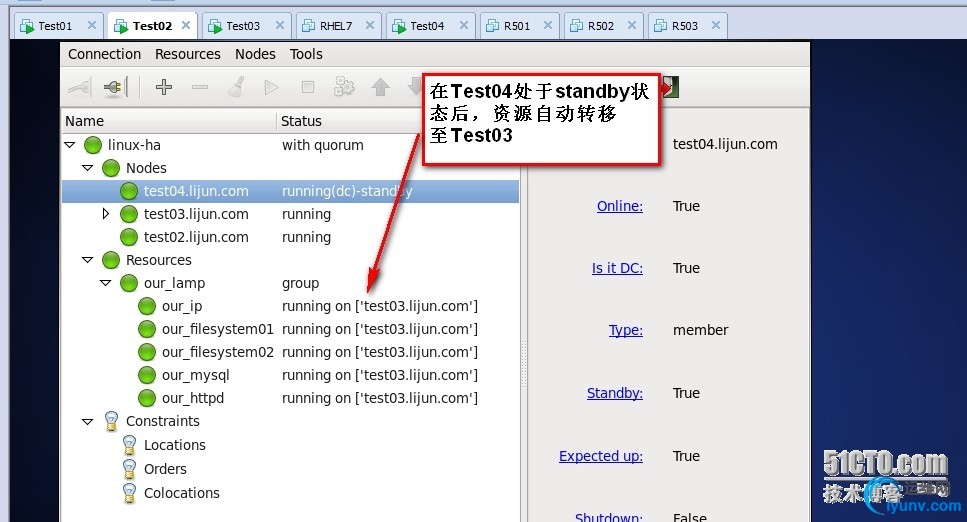Click the Online: link

coord(619,206)
